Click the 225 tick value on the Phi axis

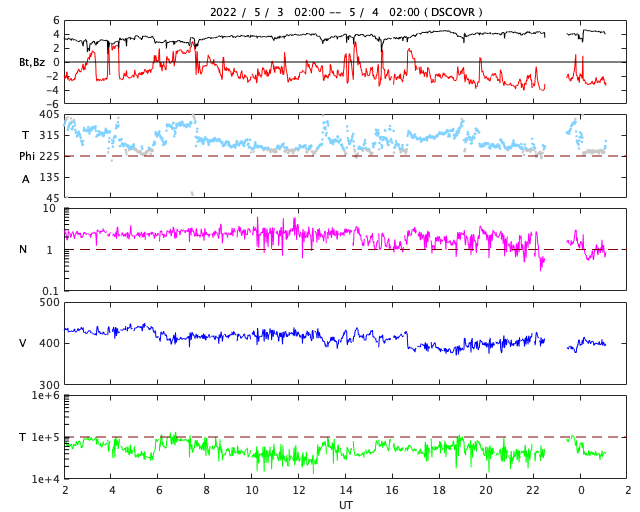point(49,156)
